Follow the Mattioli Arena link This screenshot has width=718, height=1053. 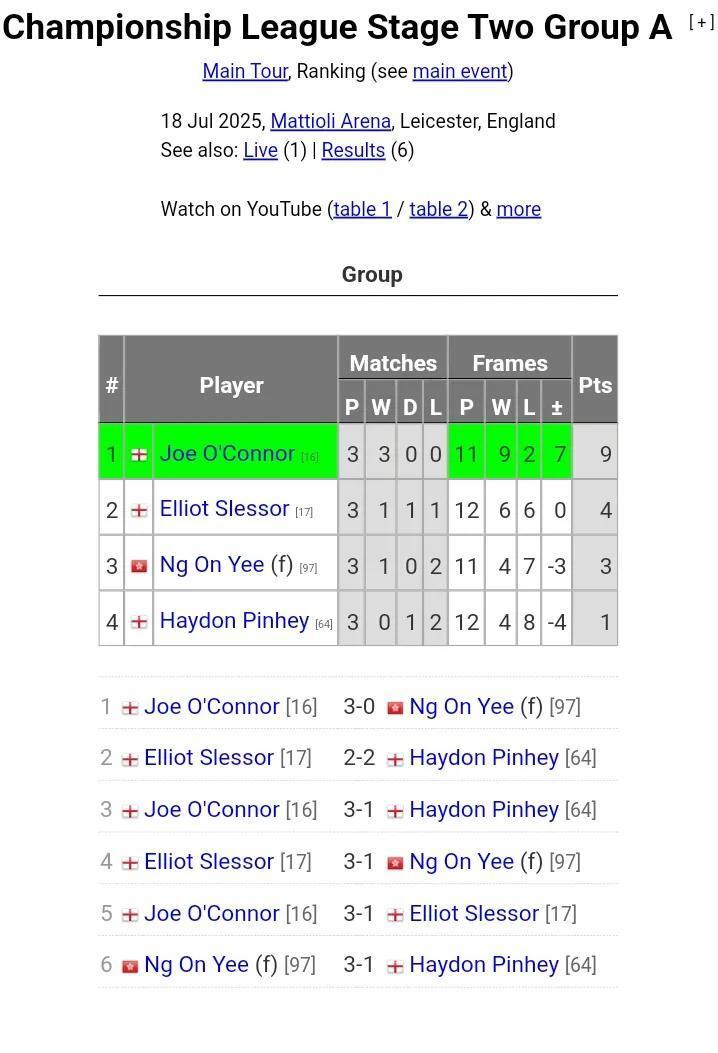coord(330,121)
